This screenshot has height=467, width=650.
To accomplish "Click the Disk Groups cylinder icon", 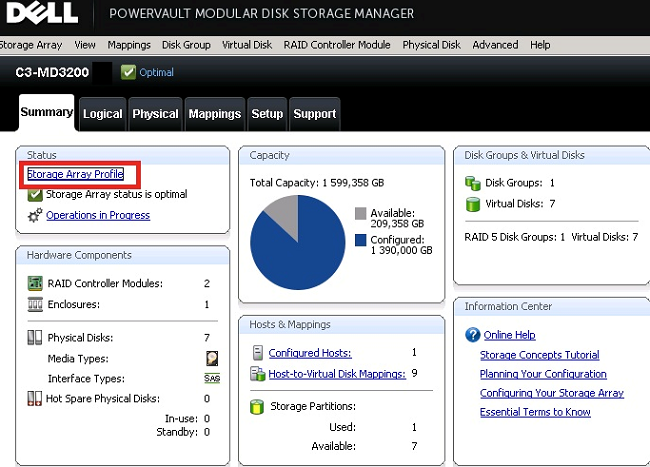I will tap(473, 183).
